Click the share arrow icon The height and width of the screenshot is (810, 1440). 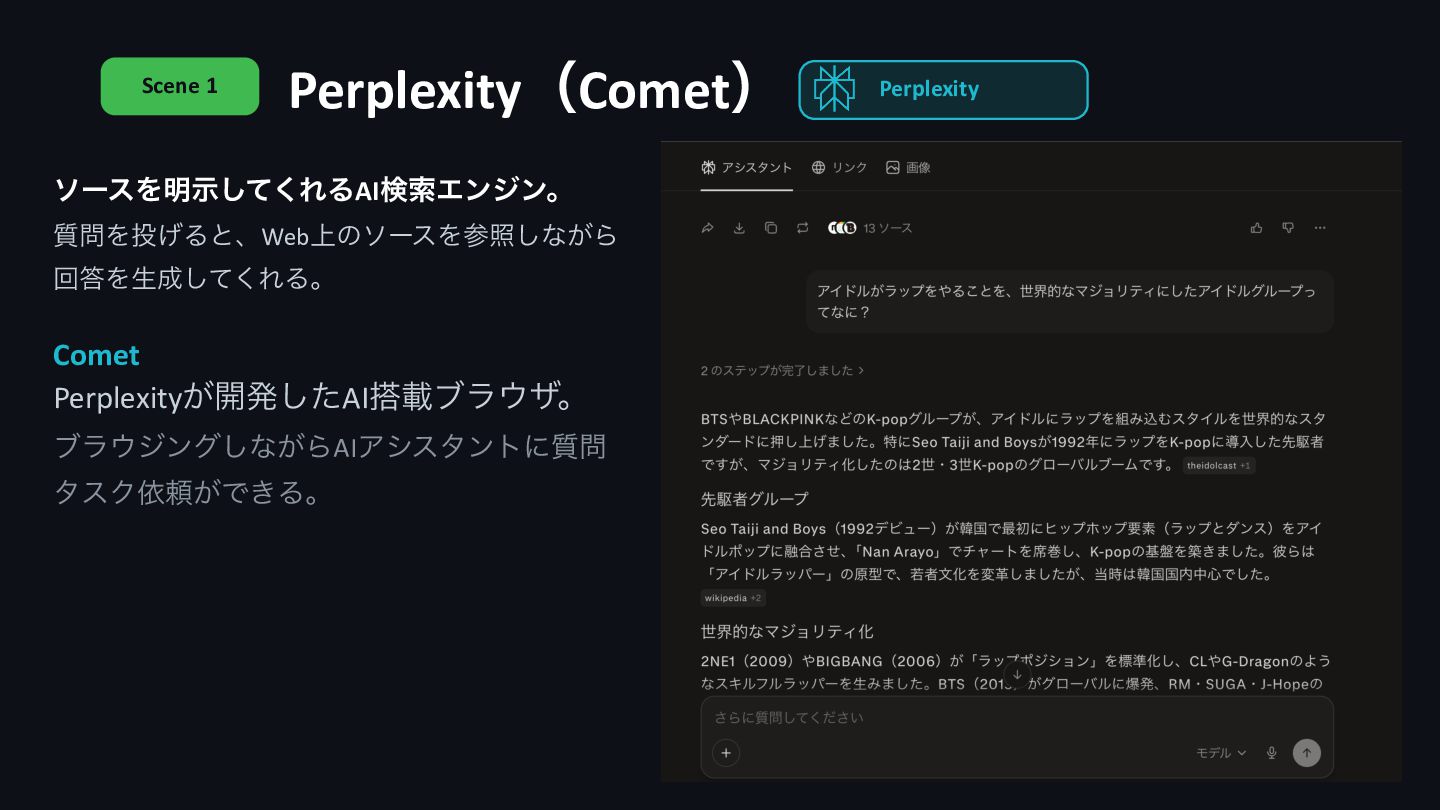click(x=708, y=228)
